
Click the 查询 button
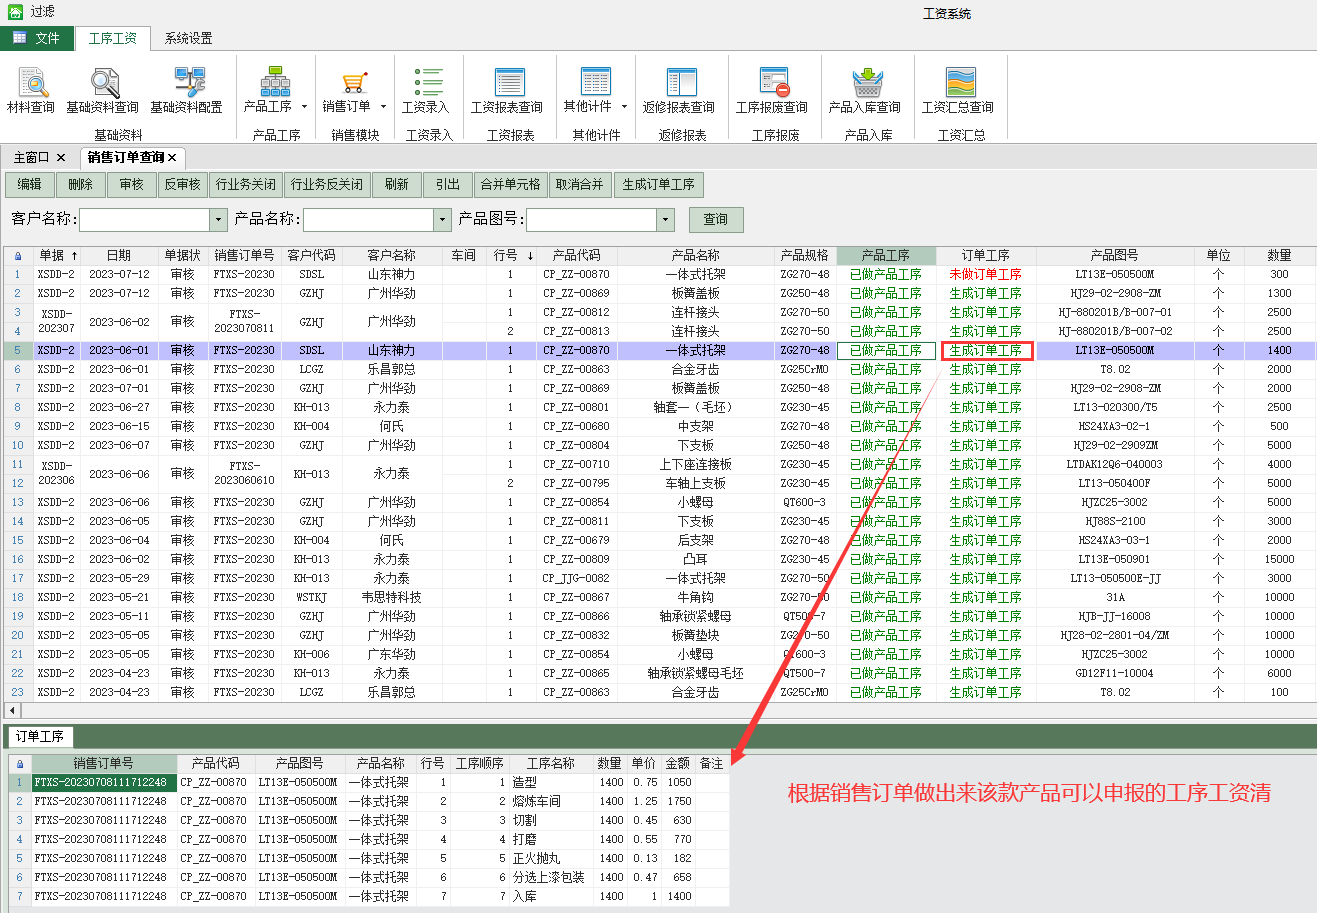click(x=716, y=219)
